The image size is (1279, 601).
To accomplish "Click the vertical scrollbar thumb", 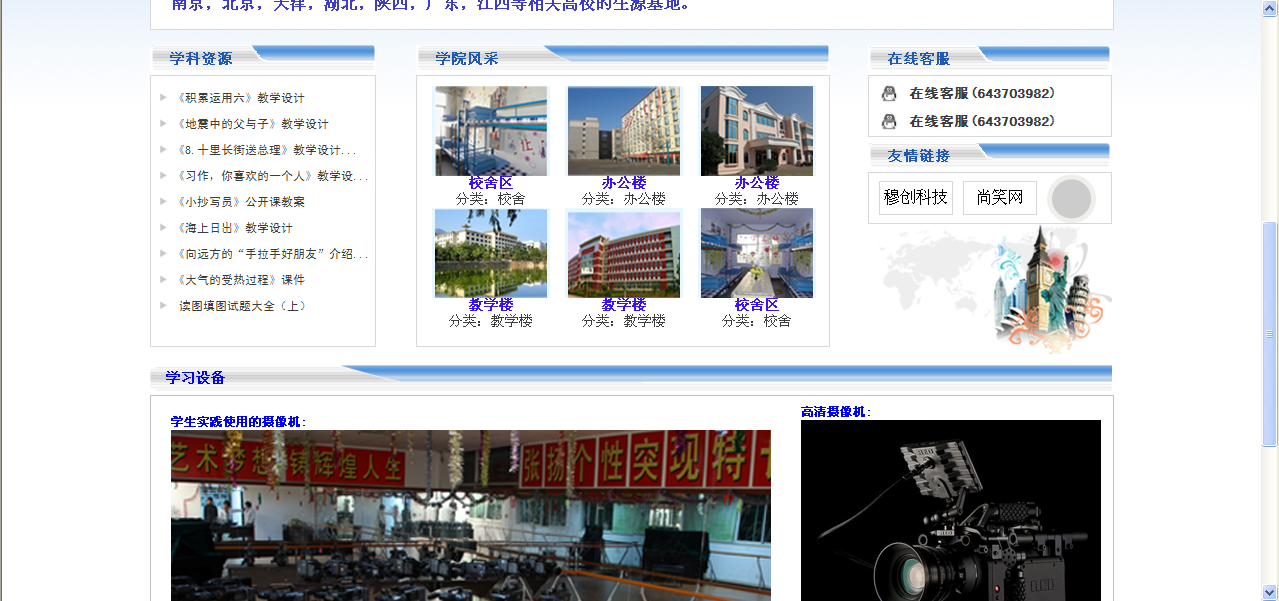I will (1270, 333).
